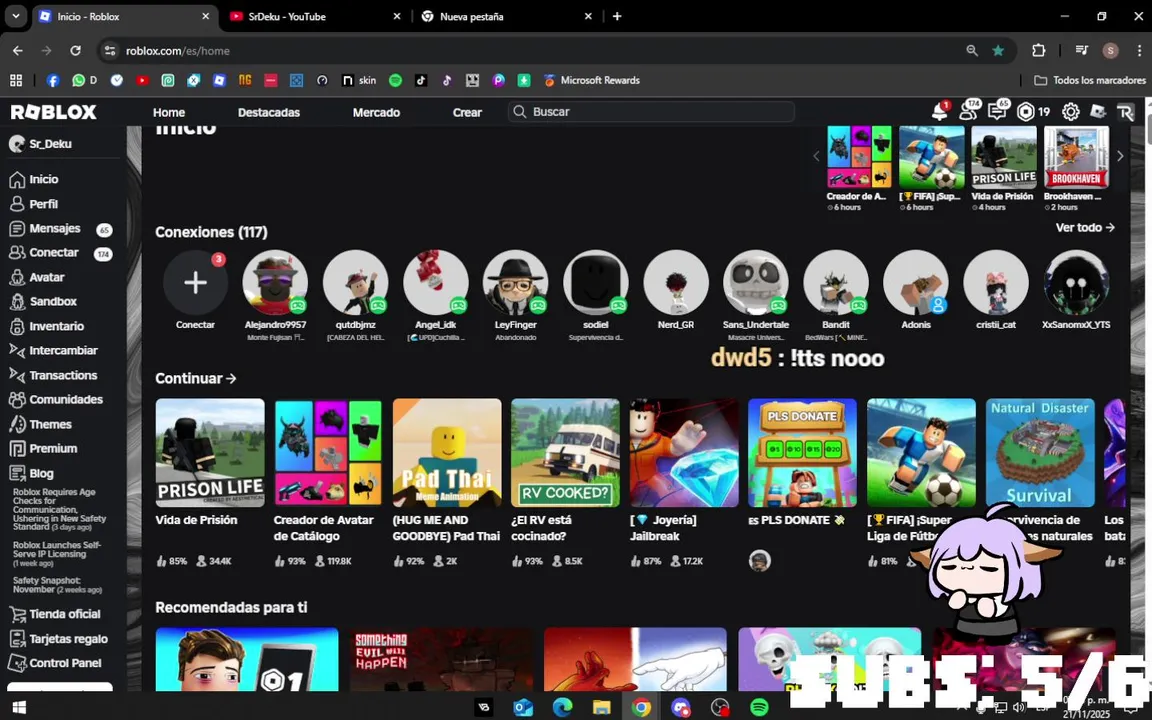
Task: Open LeyFinger connection avatar
Action: [516, 282]
